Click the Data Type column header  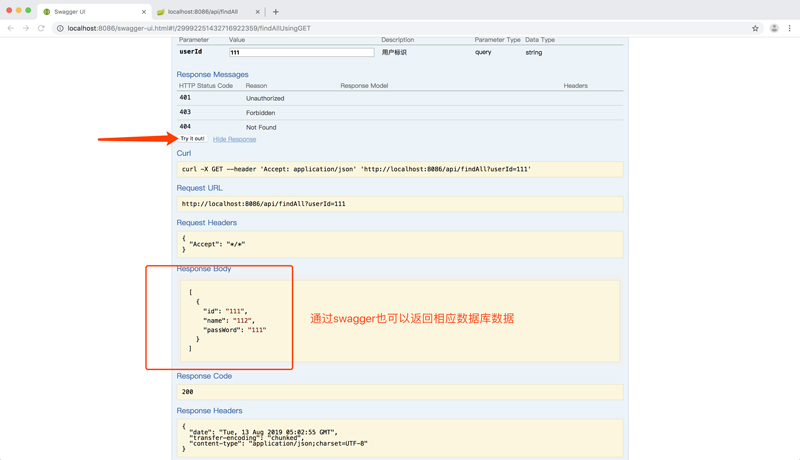pos(540,40)
